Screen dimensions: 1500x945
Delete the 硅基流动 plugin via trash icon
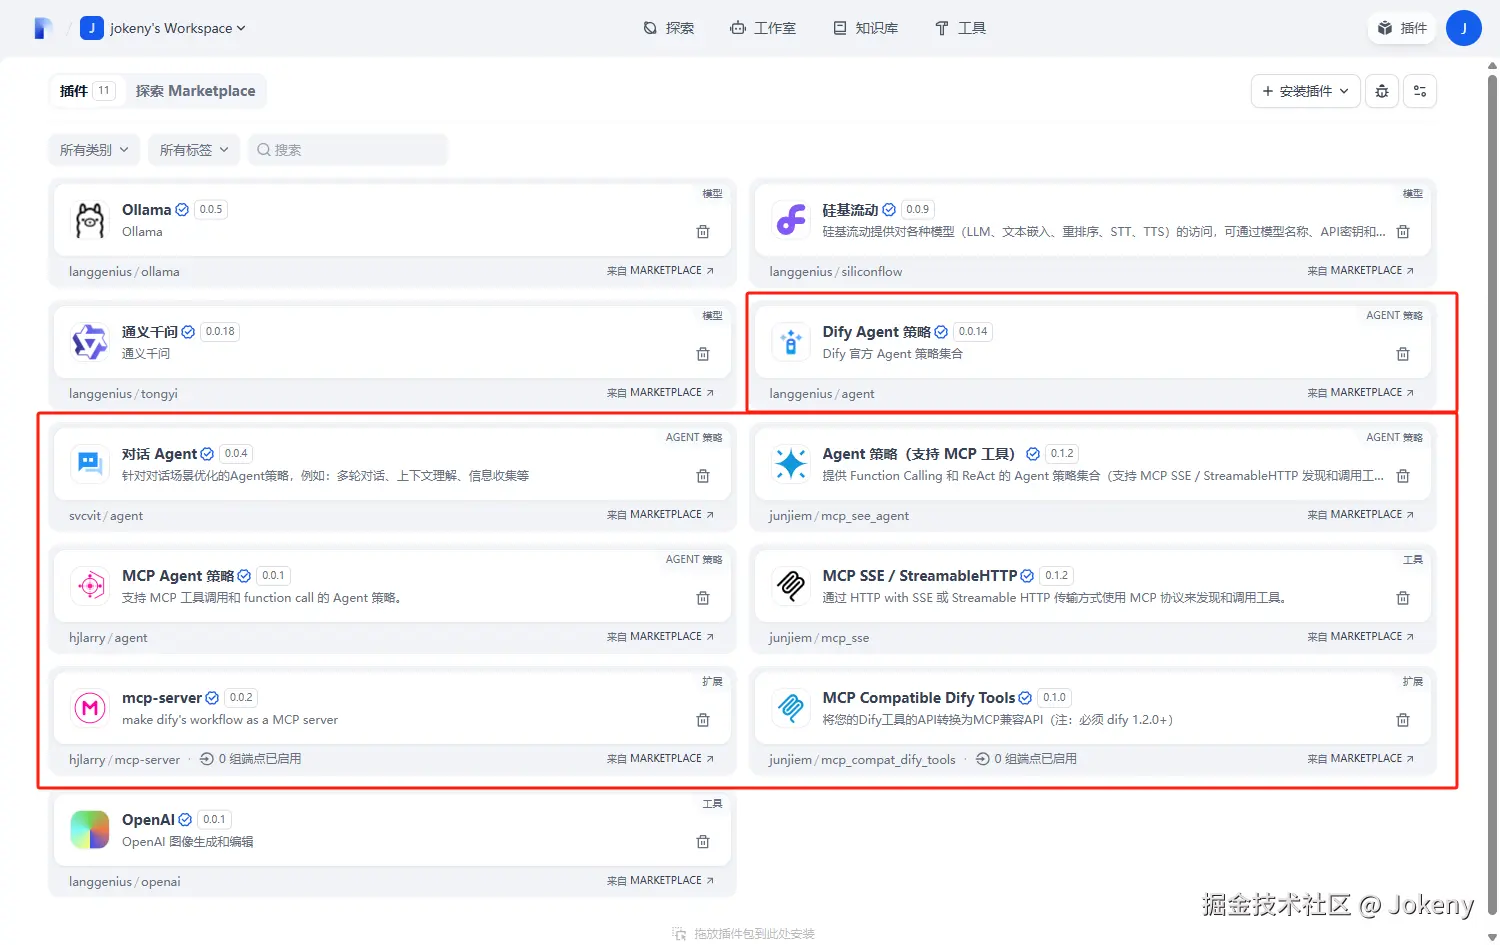click(1403, 232)
